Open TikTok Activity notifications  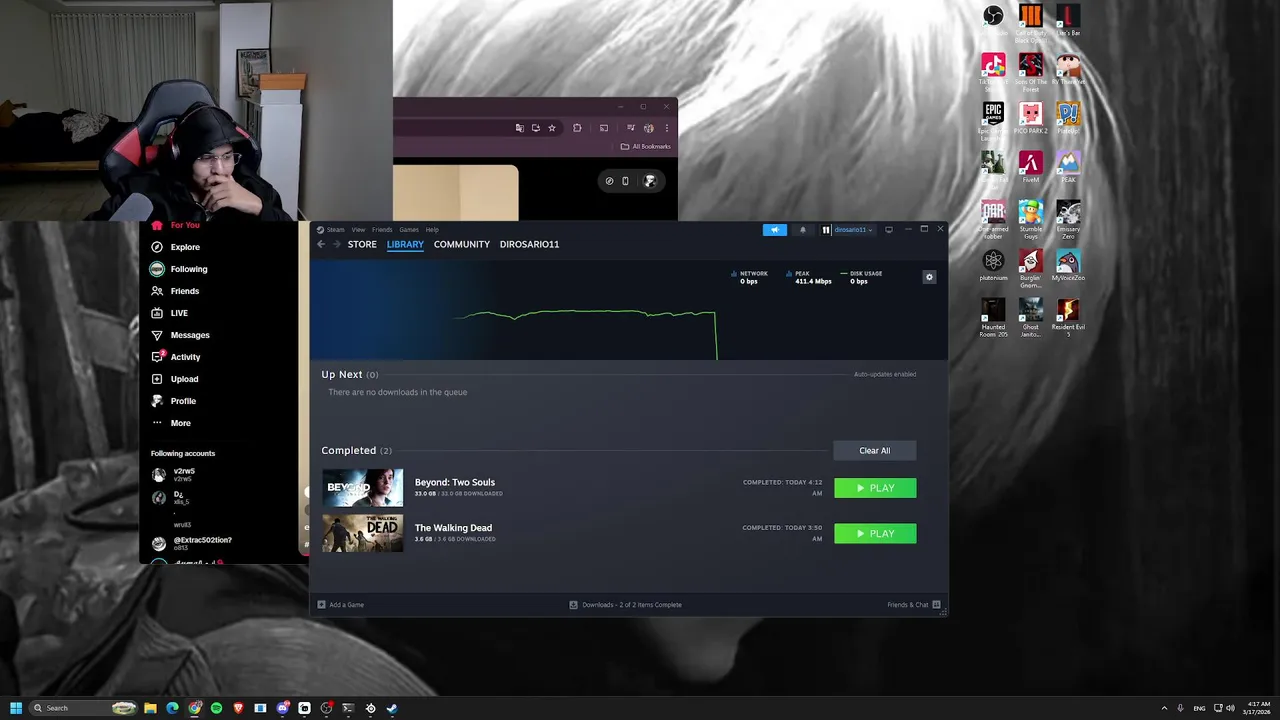[x=176, y=357]
